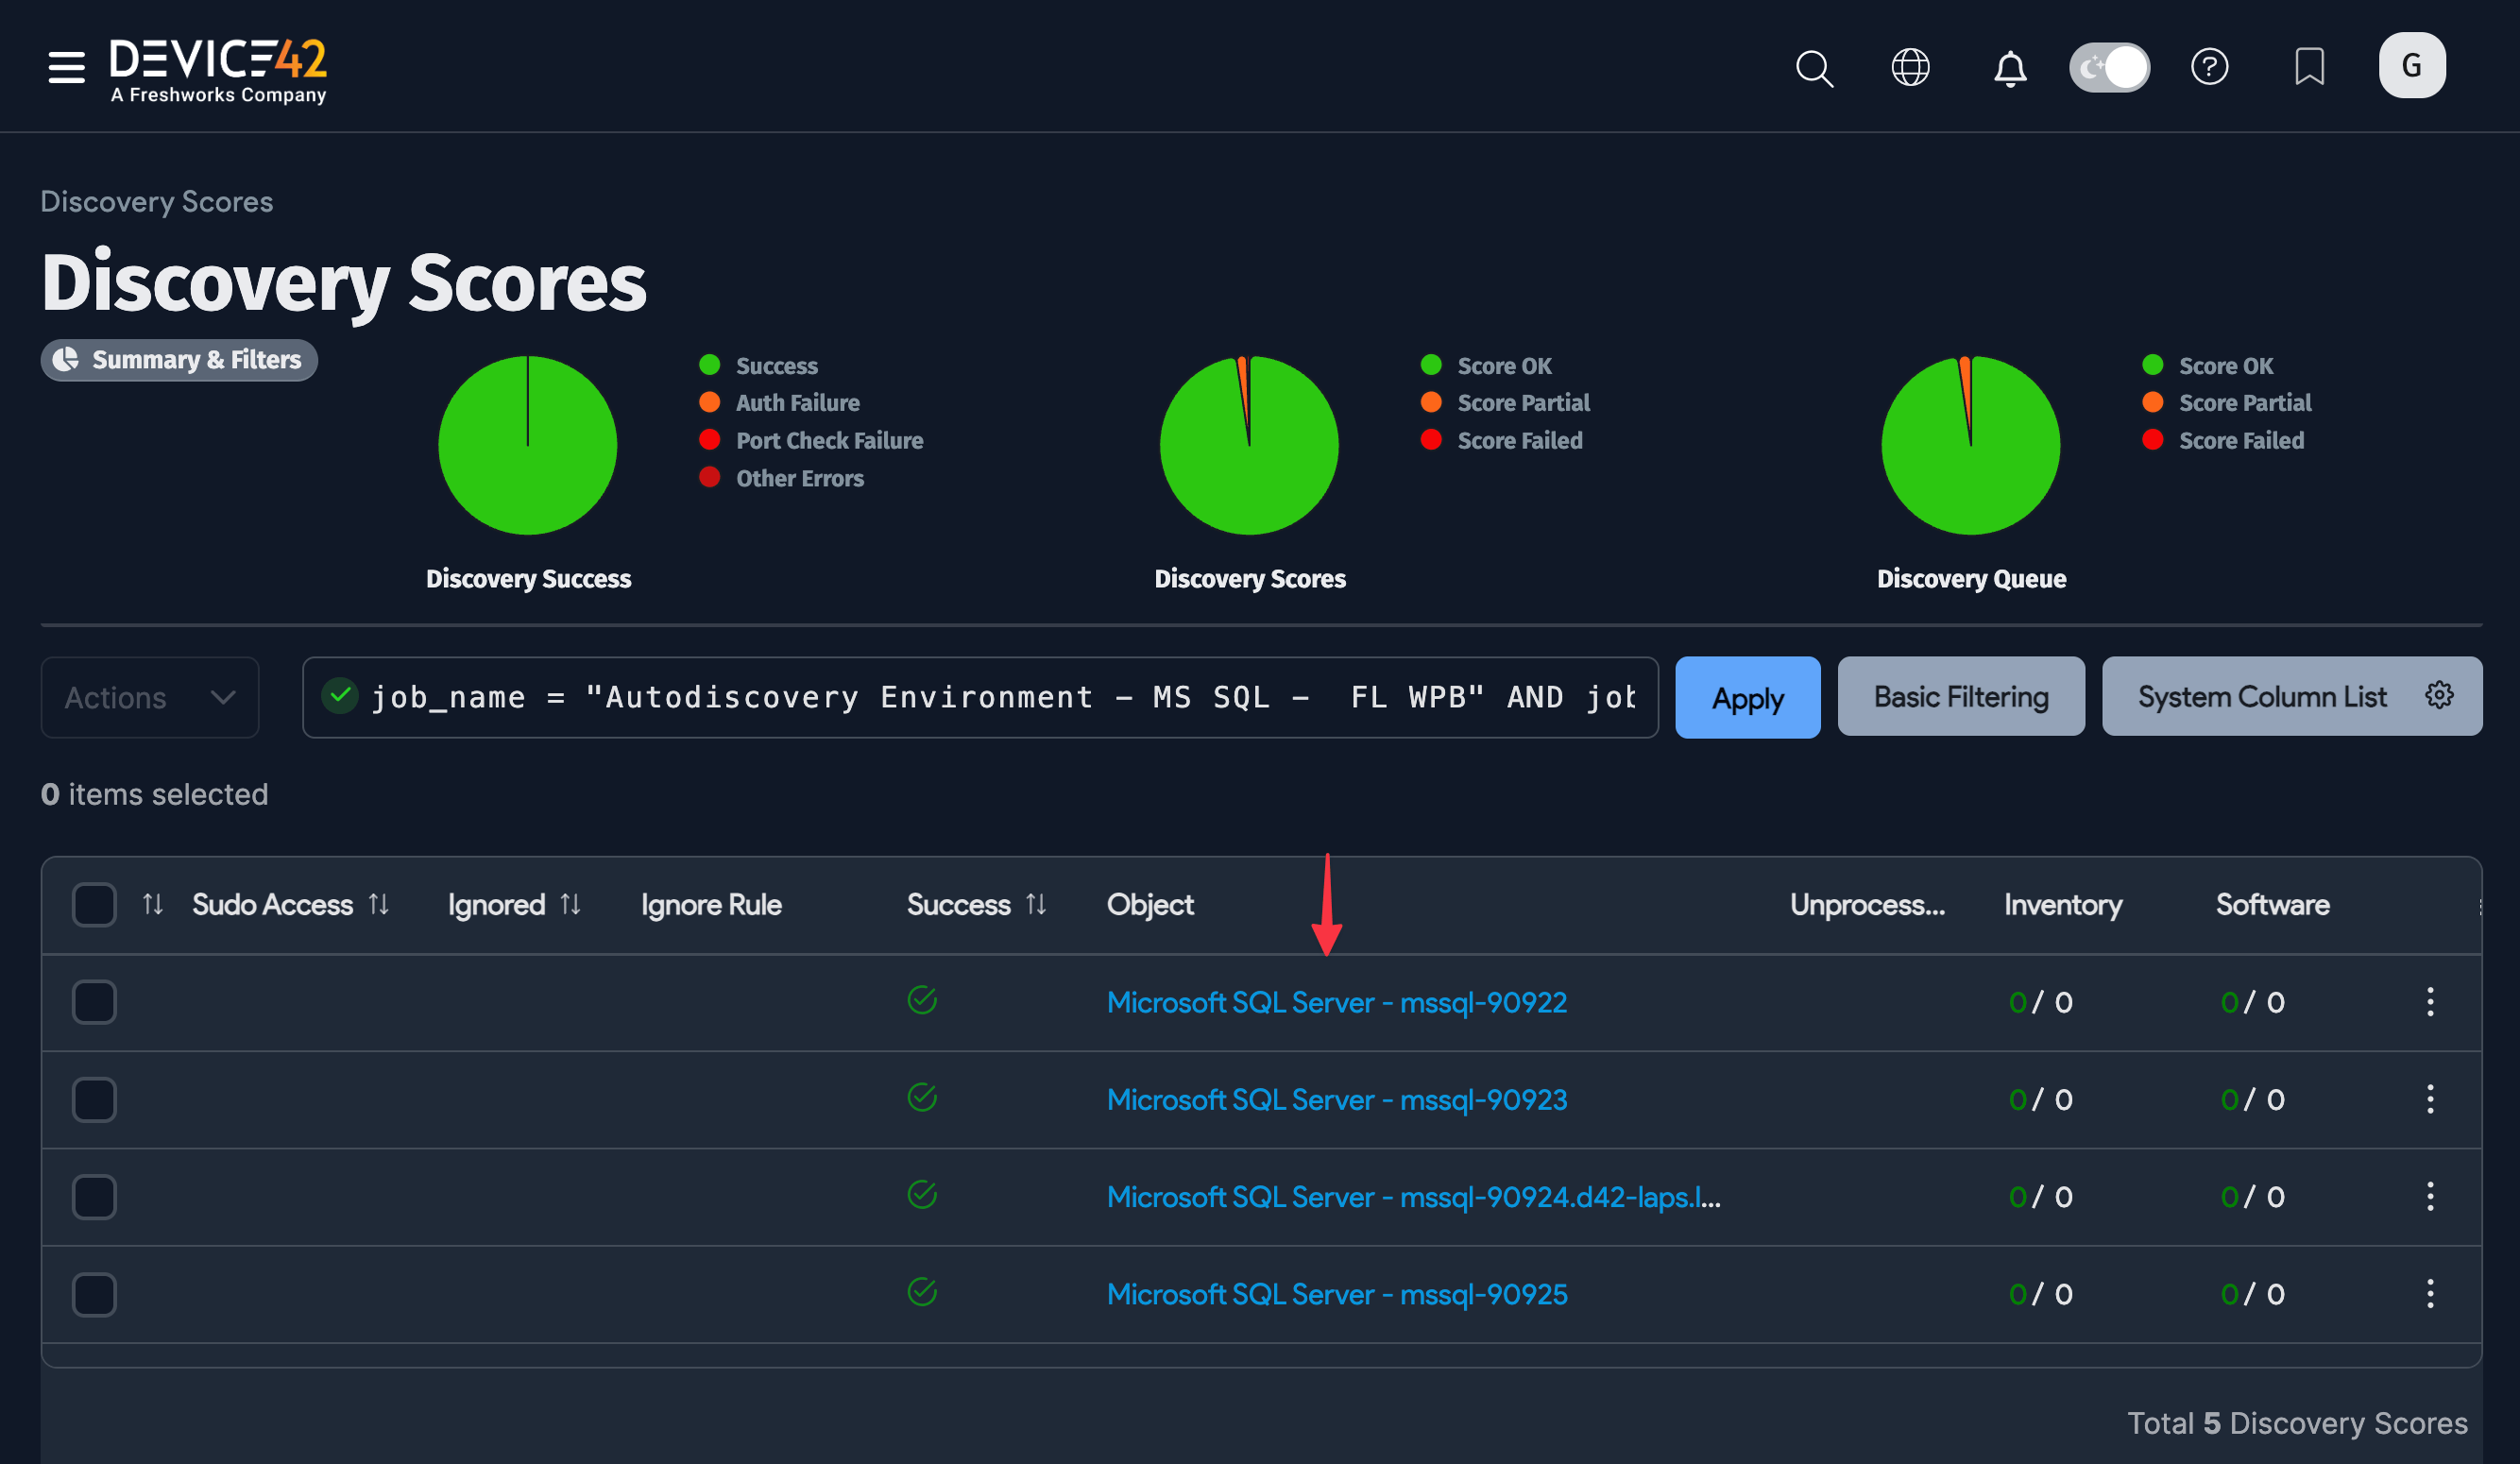Sort by the Success column arrows
This screenshot has width=2520, height=1464.
point(1036,904)
